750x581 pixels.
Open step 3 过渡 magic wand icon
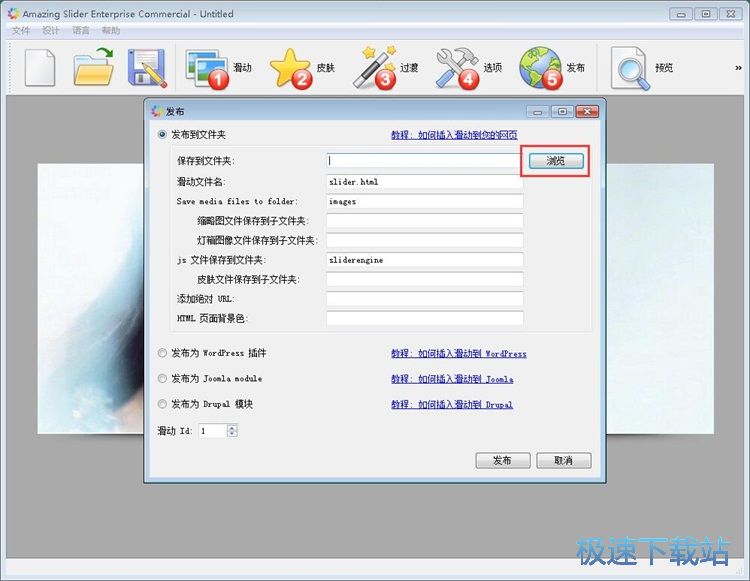tap(375, 67)
